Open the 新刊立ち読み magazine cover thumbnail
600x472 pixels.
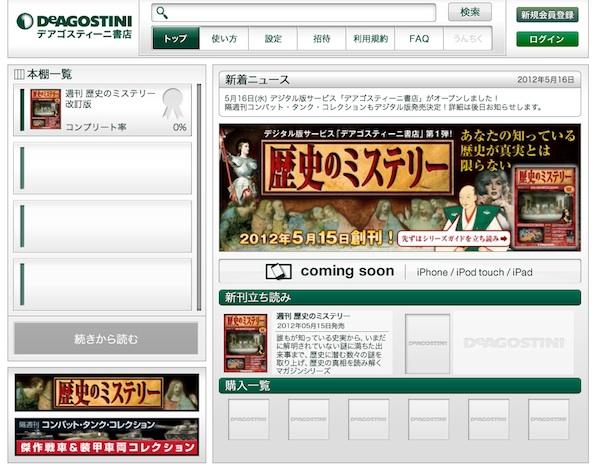[248, 341]
